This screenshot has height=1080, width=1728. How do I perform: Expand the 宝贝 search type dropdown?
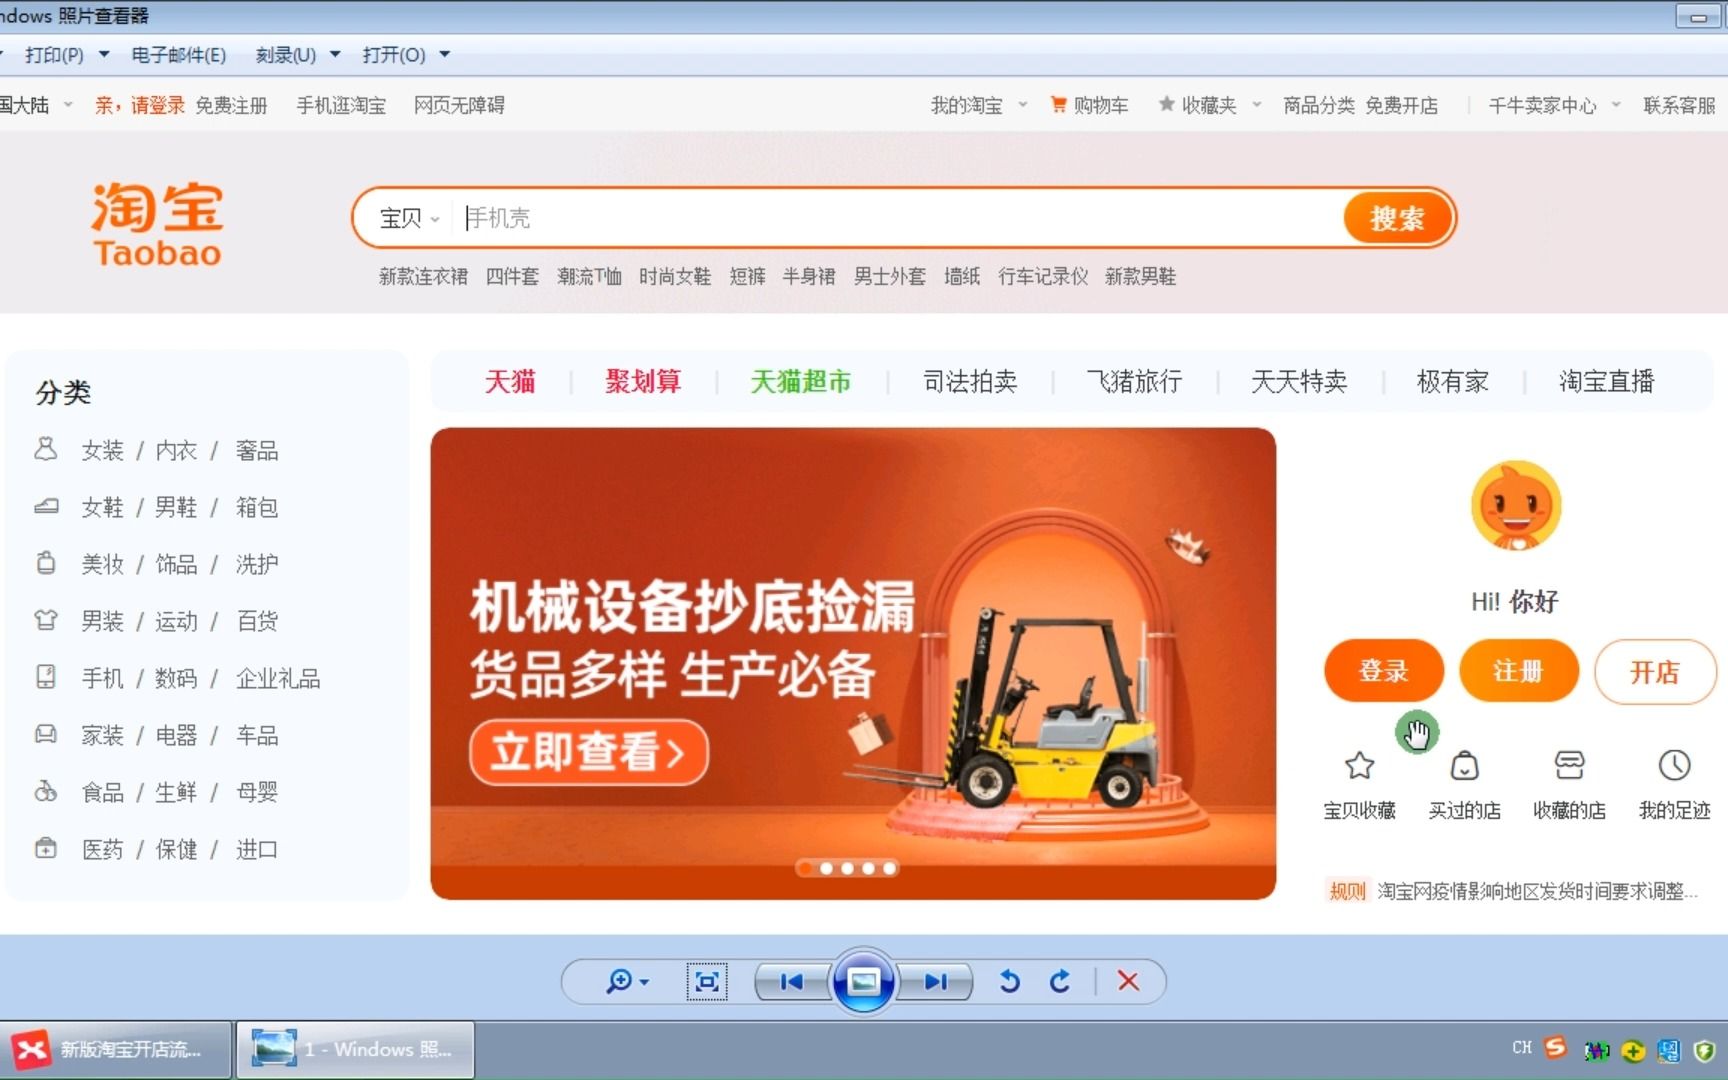(409, 218)
